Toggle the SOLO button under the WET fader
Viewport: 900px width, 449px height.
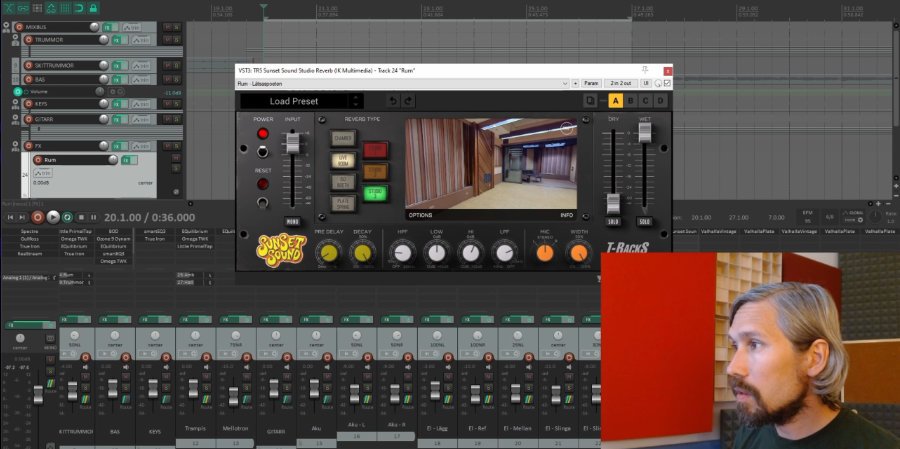[x=645, y=222]
